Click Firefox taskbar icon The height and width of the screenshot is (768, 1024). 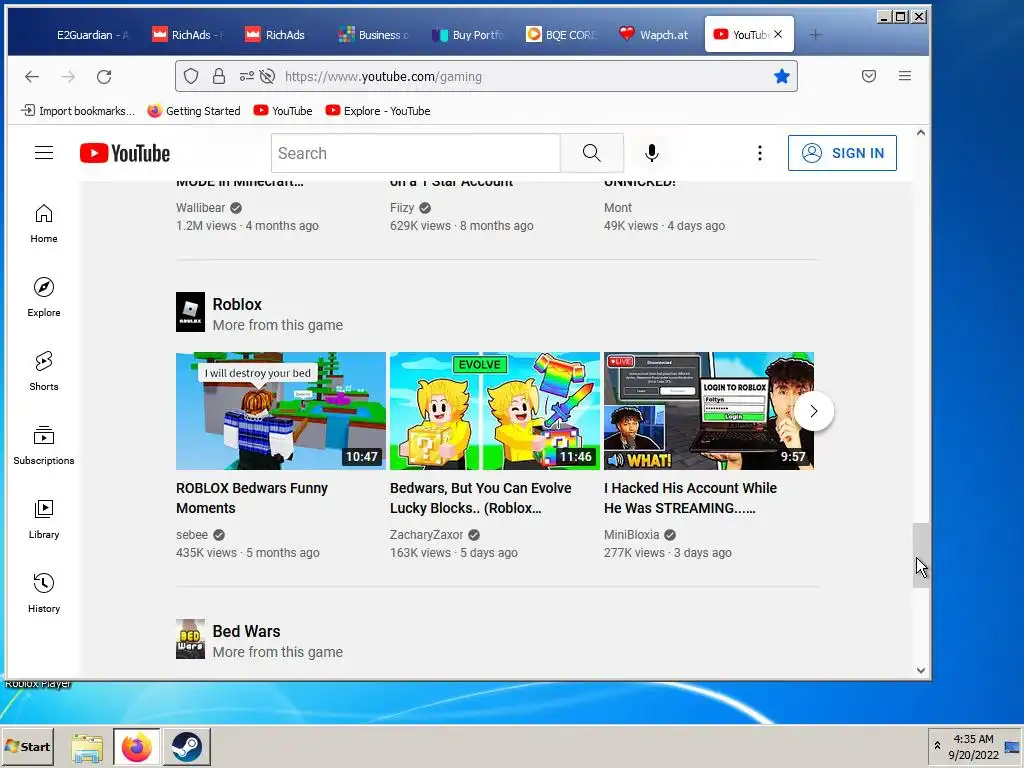coord(136,746)
